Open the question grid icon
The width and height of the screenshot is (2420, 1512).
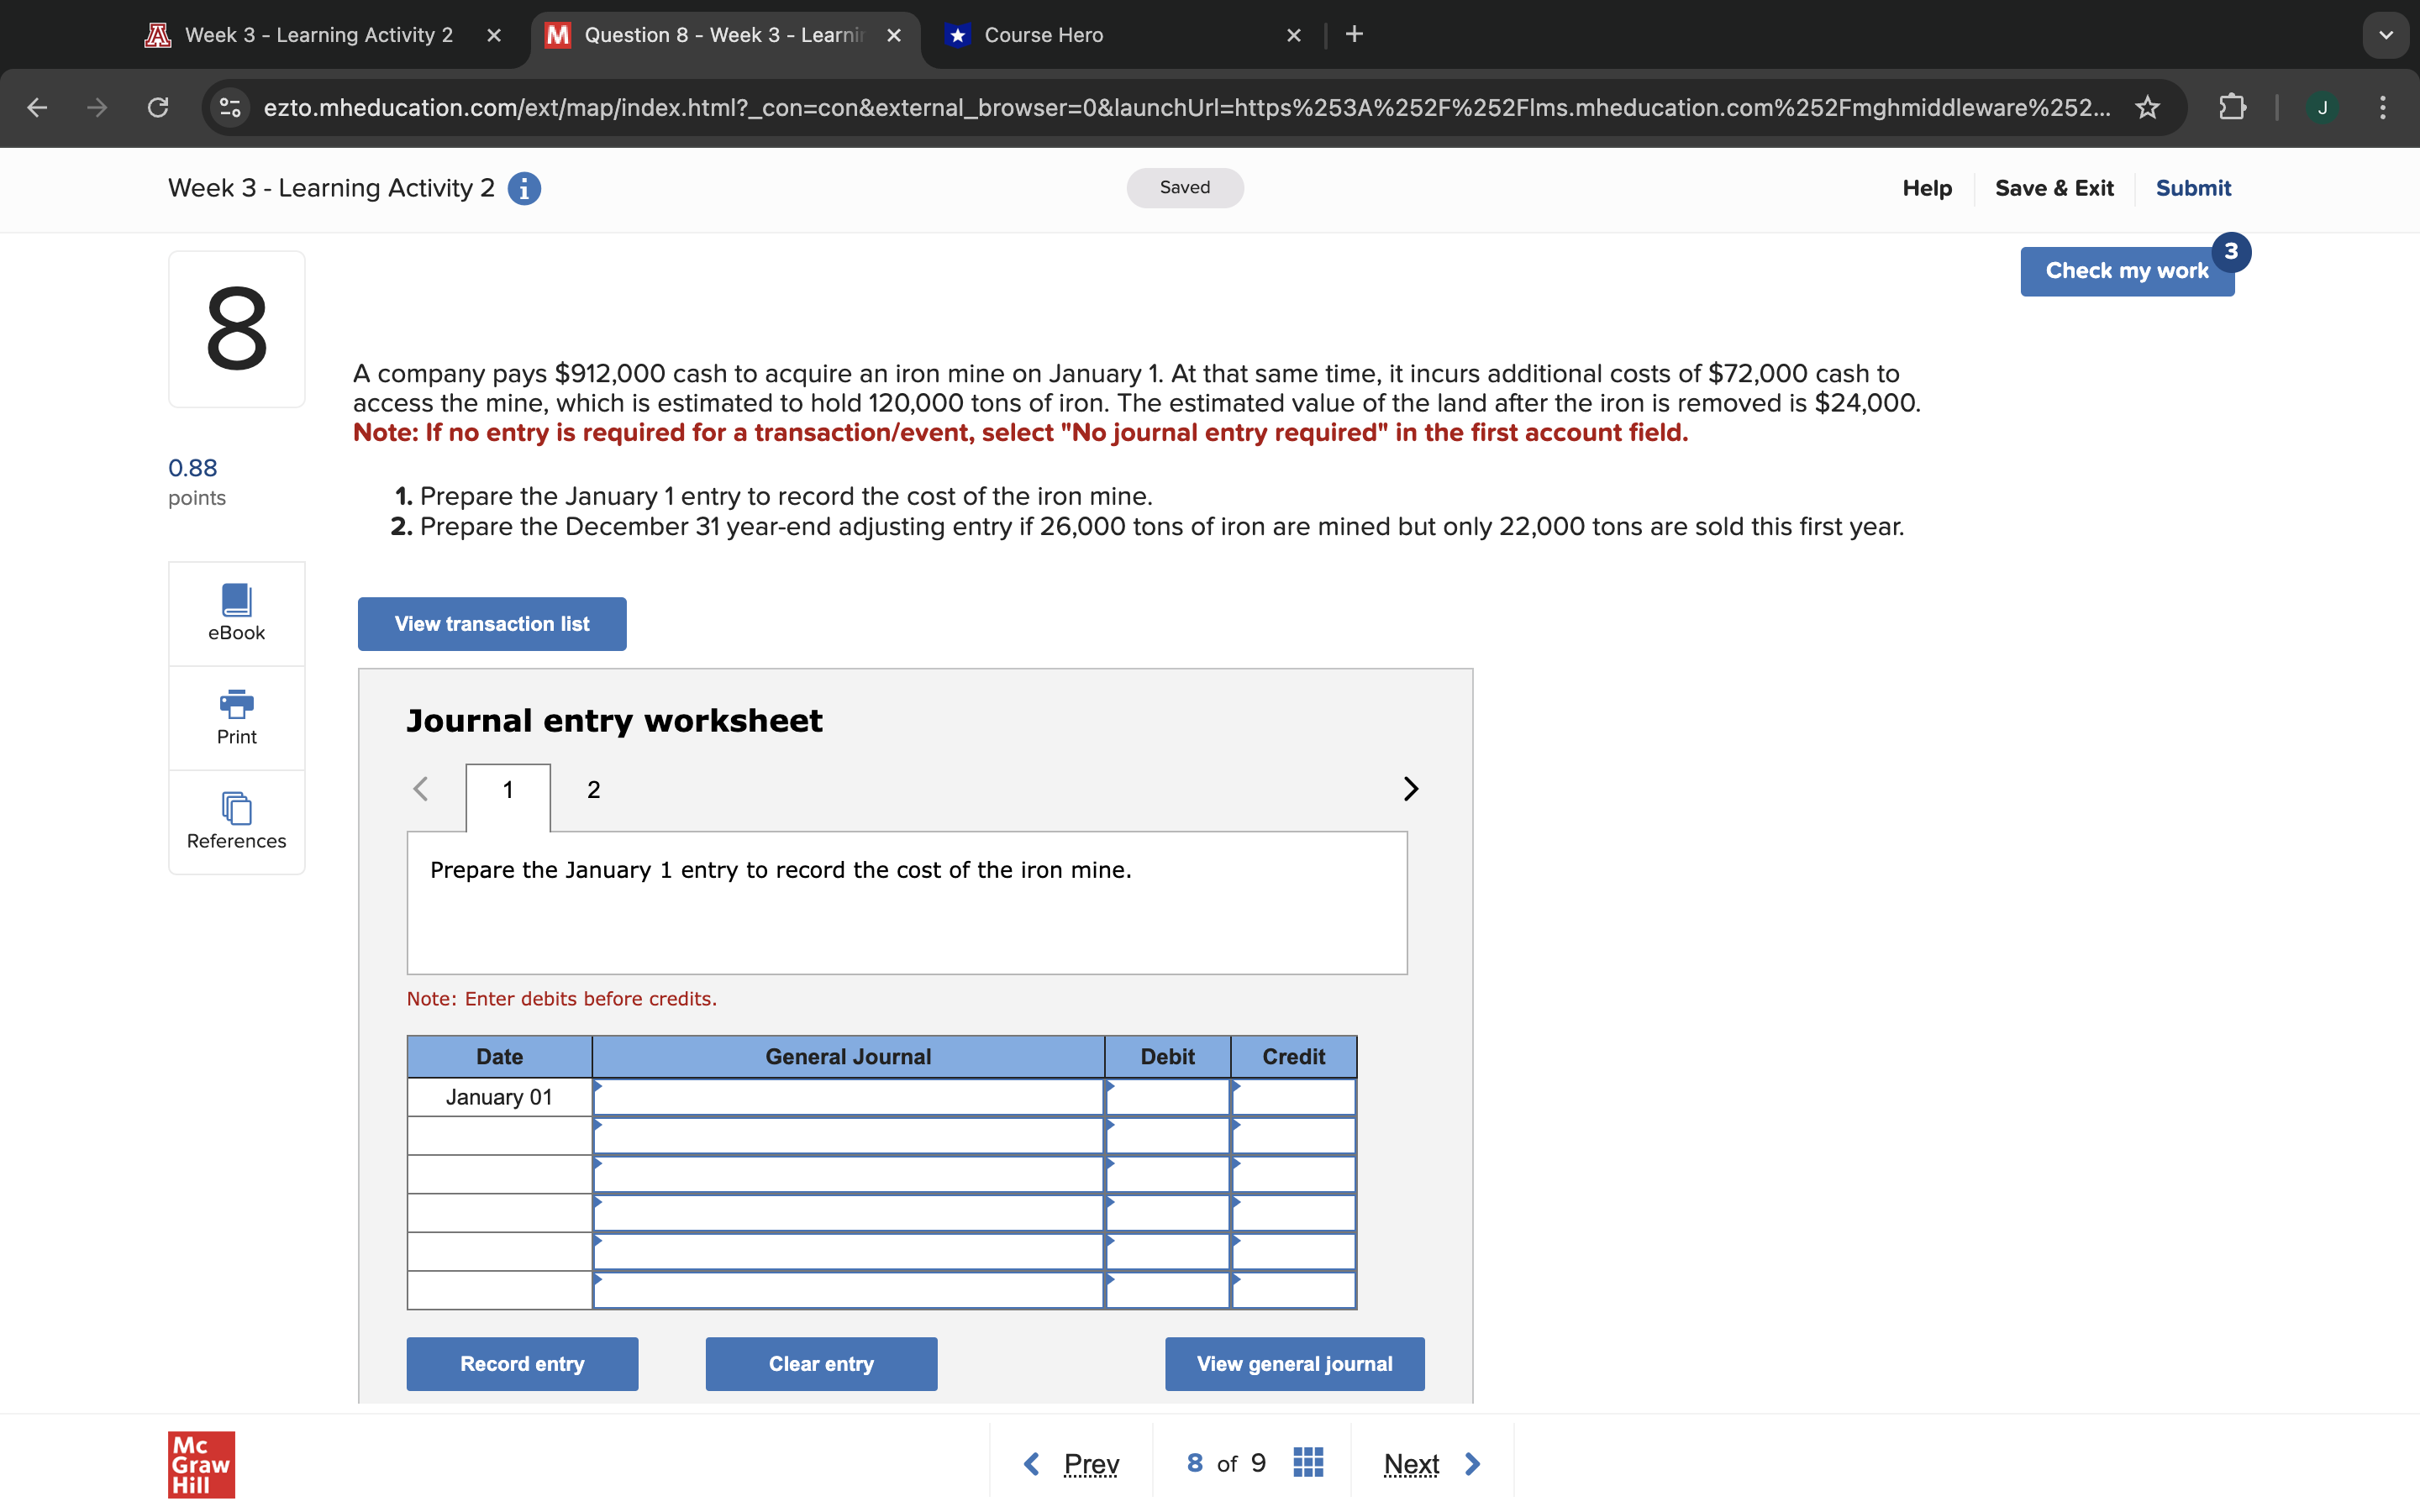(1308, 1463)
